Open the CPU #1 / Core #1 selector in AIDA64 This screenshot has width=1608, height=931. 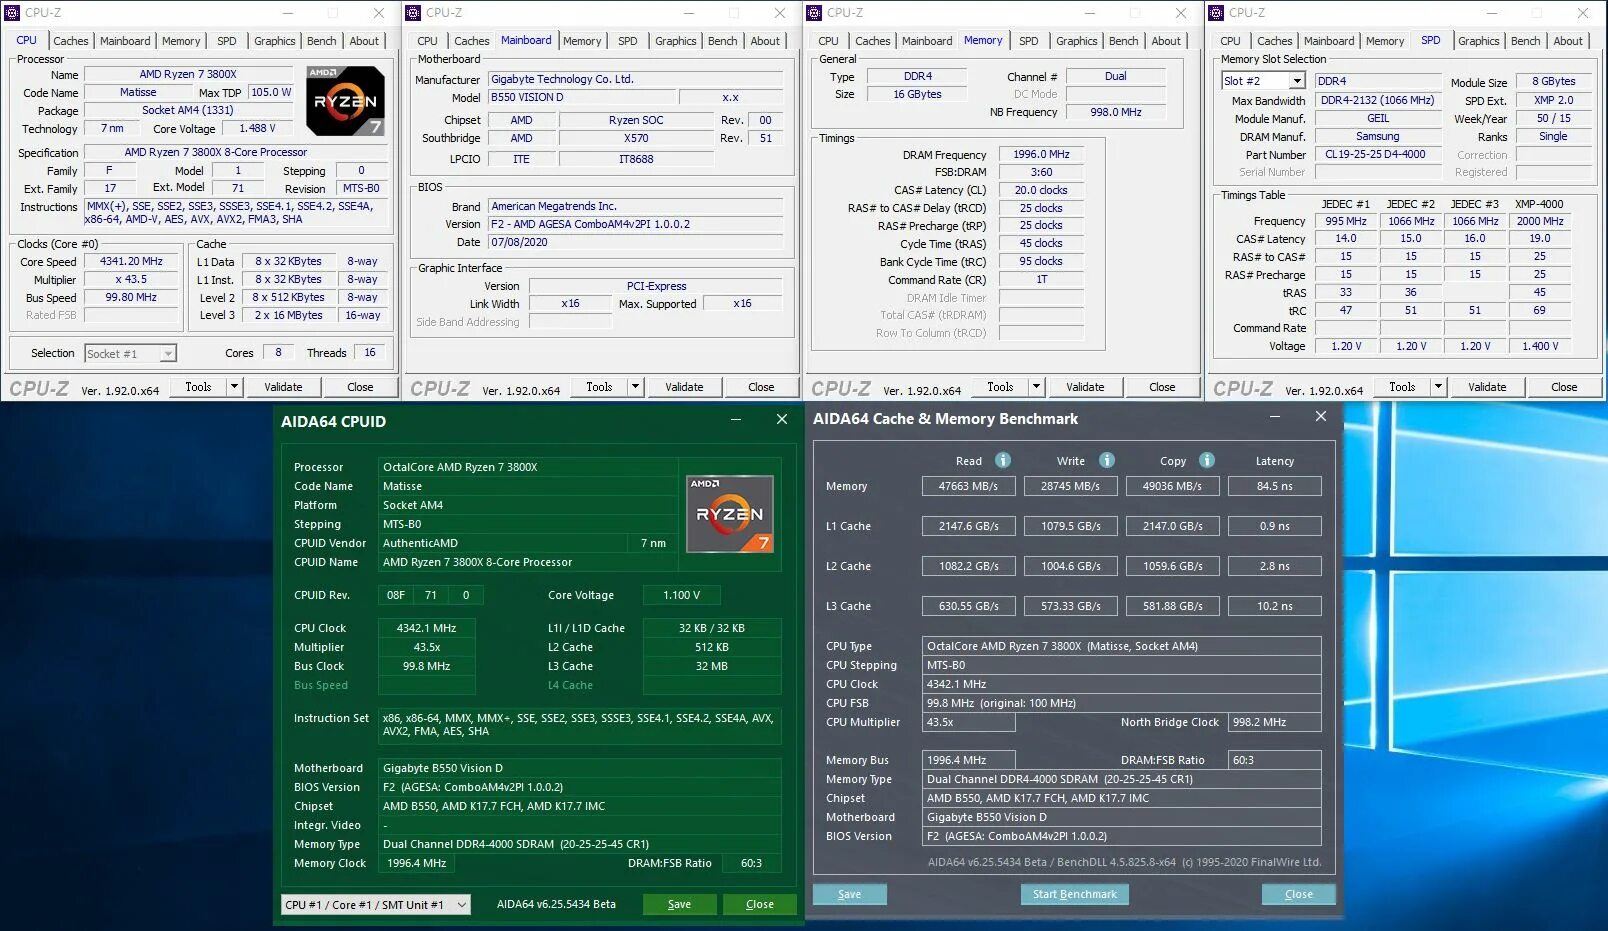click(x=375, y=904)
